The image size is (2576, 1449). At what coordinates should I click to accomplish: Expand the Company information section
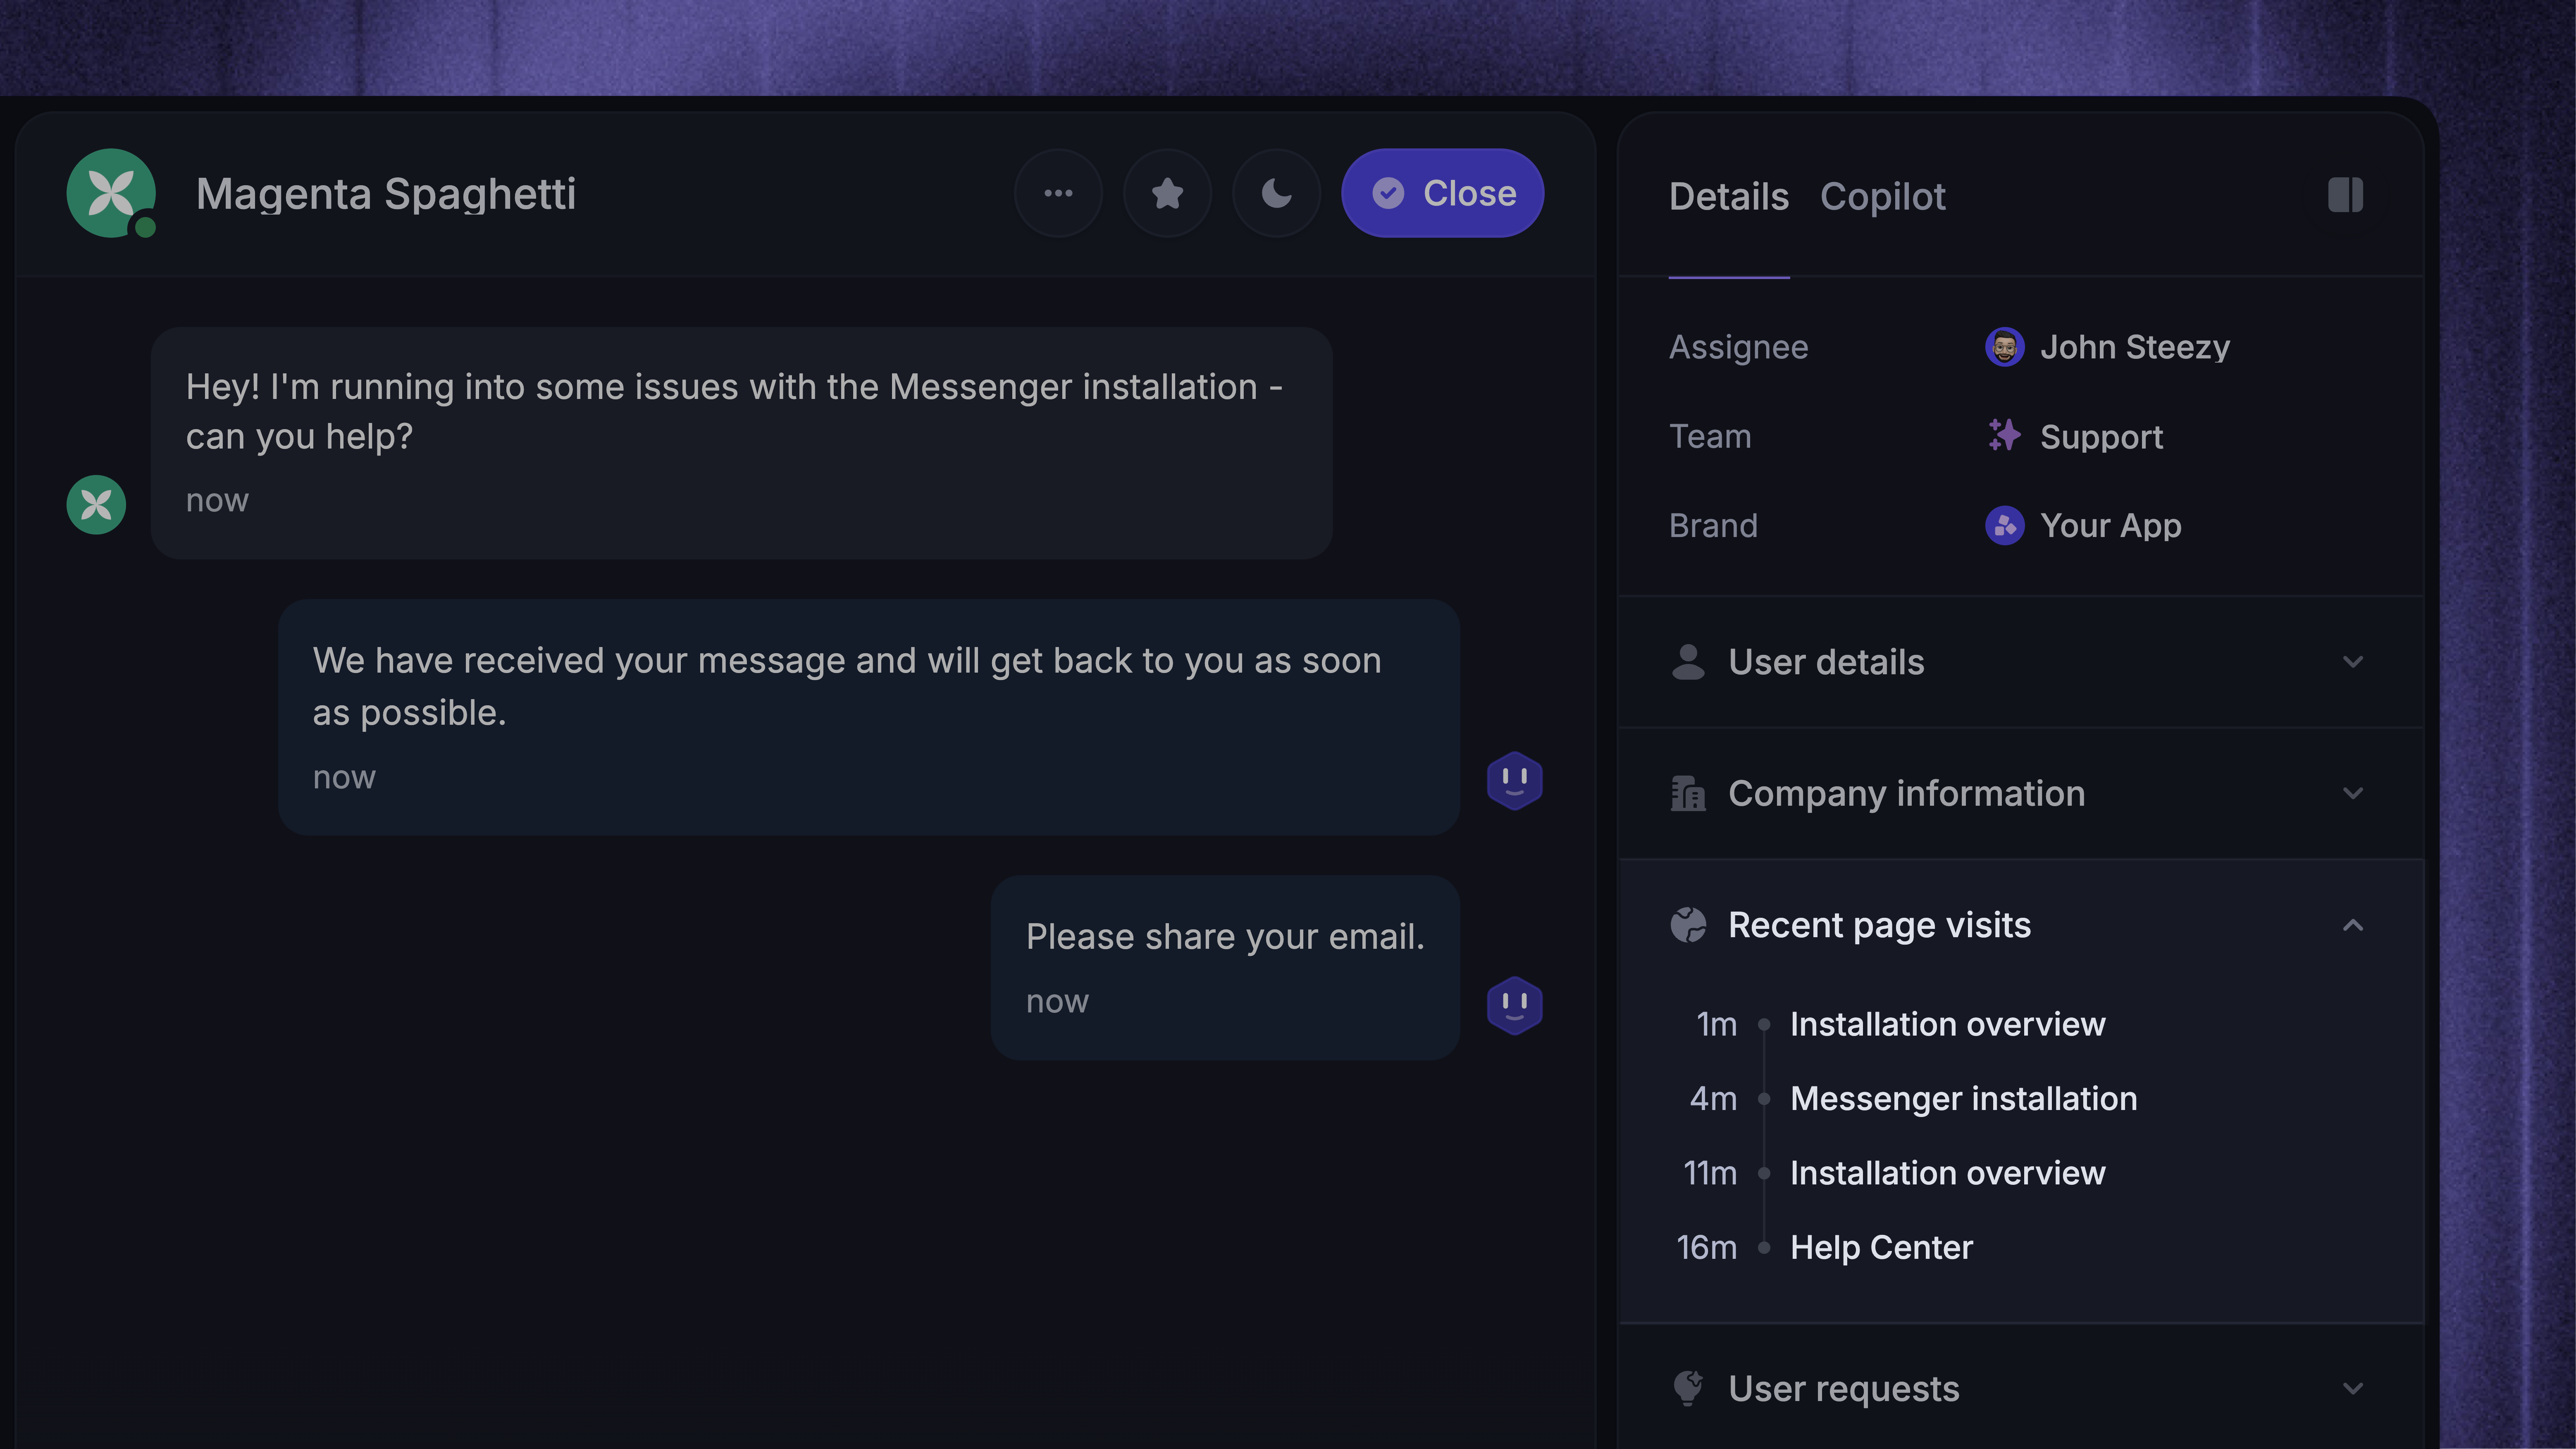2020,793
